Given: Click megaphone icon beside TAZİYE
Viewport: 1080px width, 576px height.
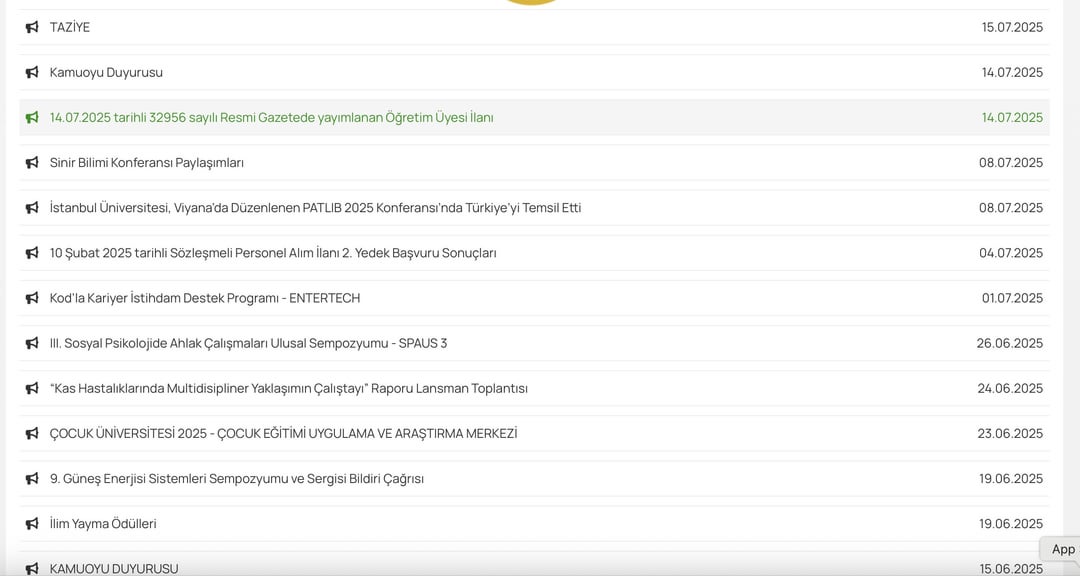Looking at the screenshot, I should tap(32, 28).
